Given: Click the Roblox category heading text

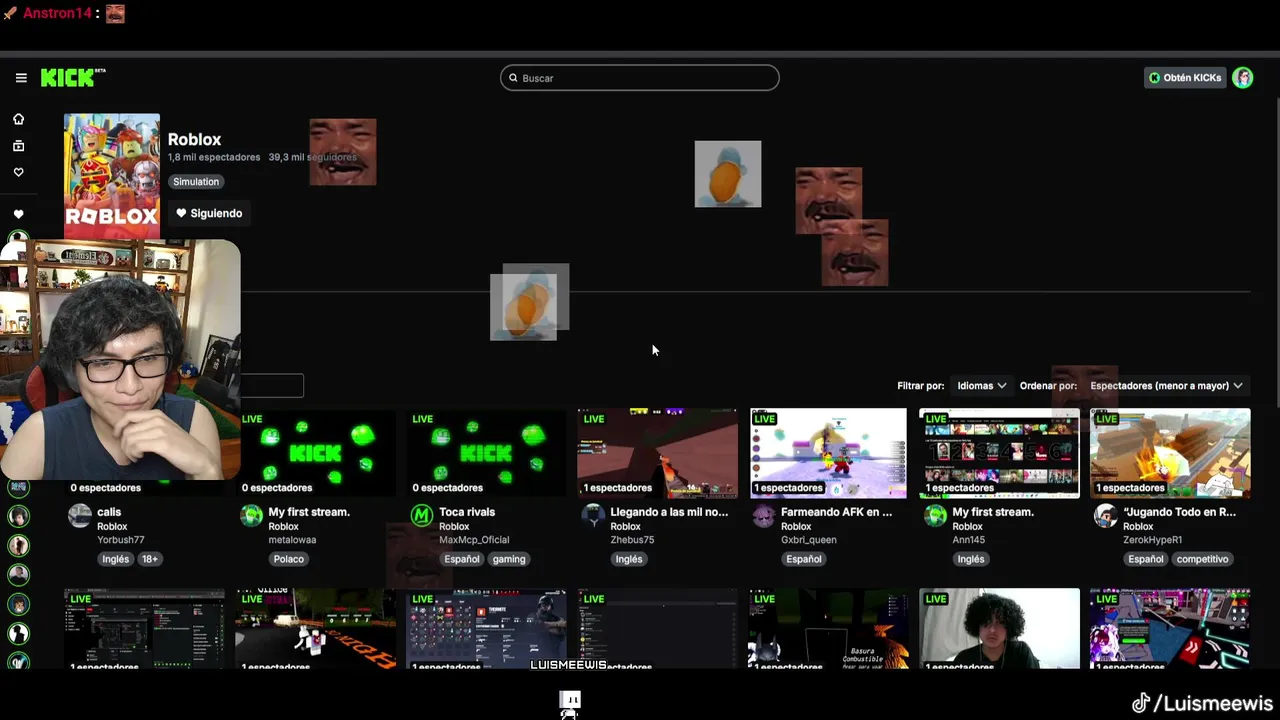Looking at the screenshot, I should coord(195,140).
